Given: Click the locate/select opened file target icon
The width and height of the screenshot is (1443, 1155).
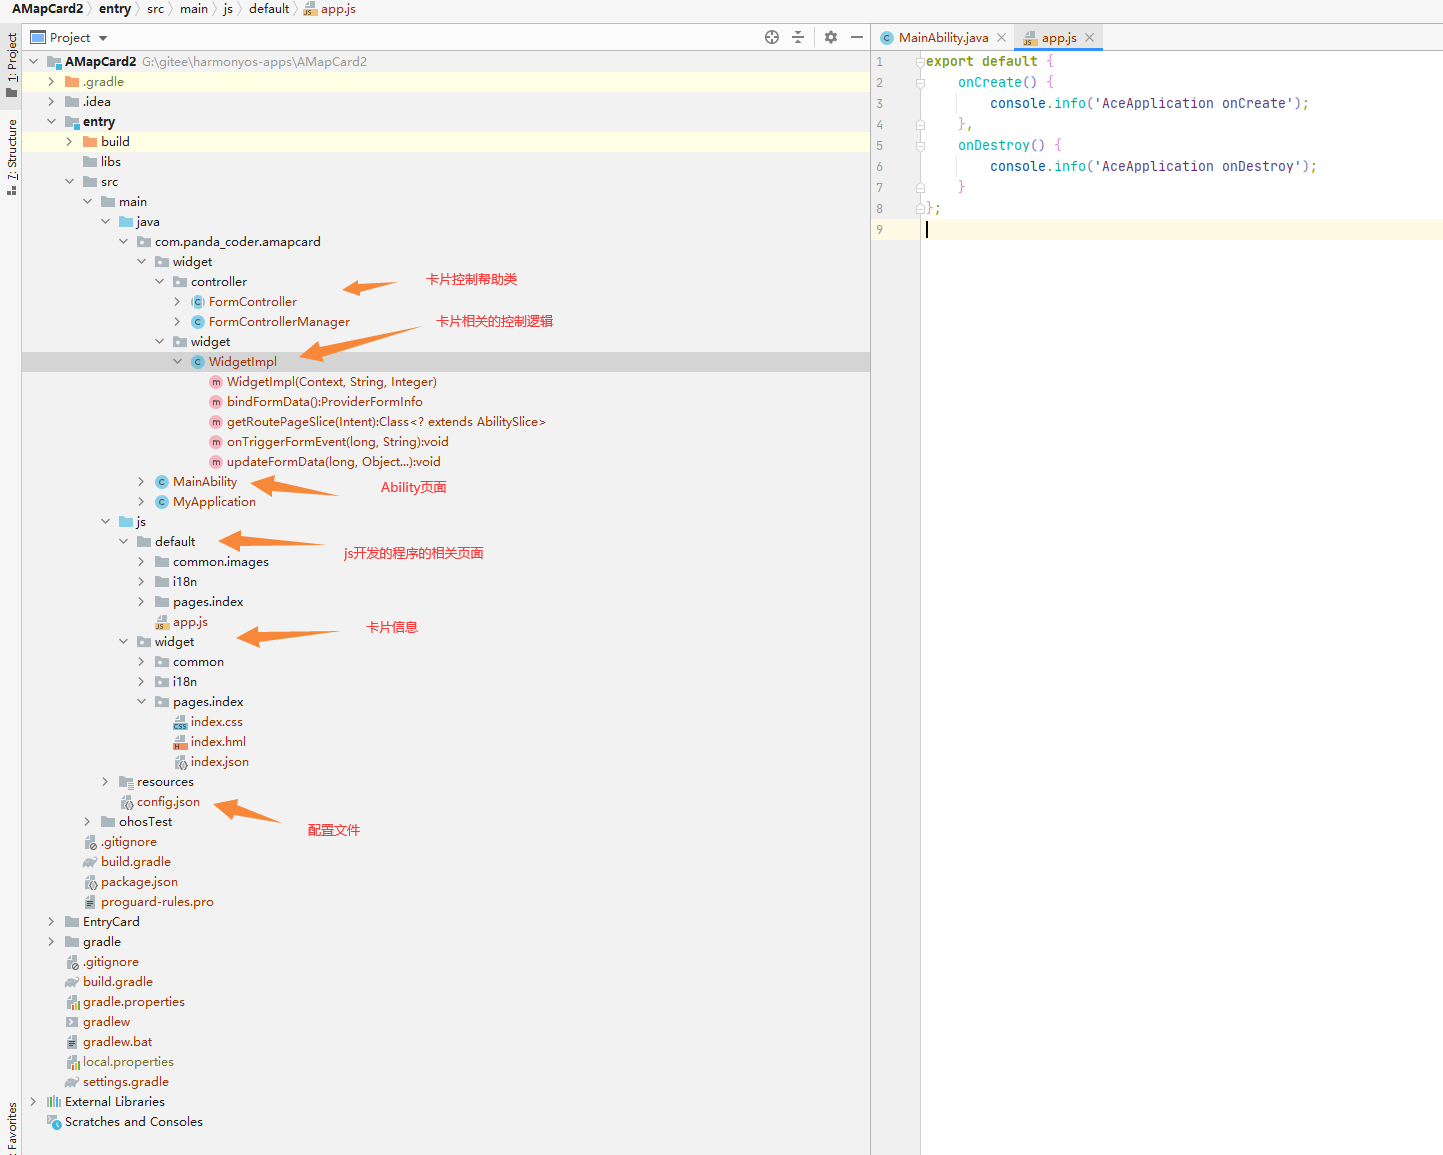Looking at the screenshot, I should (772, 37).
